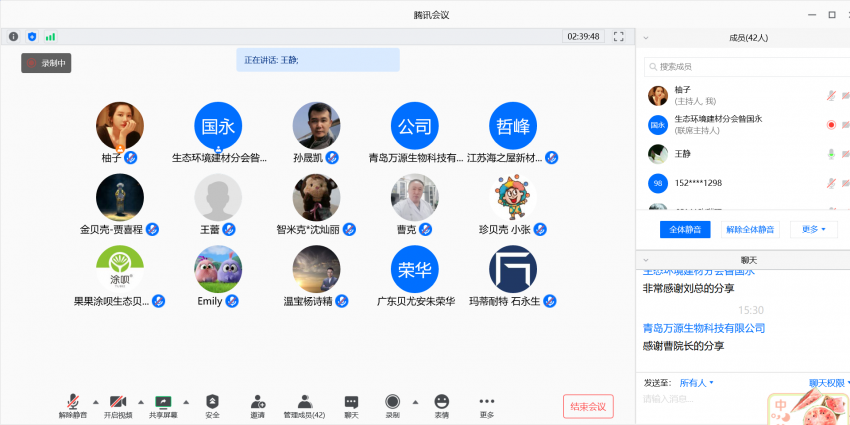Click 温宝杨诗精's avatar
The height and width of the screenshot is (425, 850).
click(x=317, y=269)
